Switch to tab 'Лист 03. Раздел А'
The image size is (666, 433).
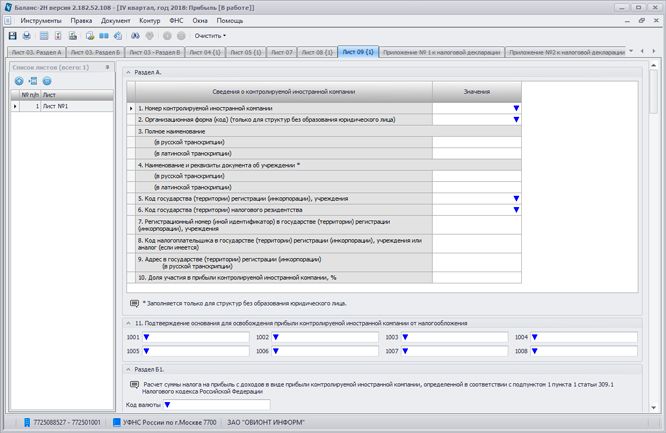pyautogui.click(x=37, y=52)
